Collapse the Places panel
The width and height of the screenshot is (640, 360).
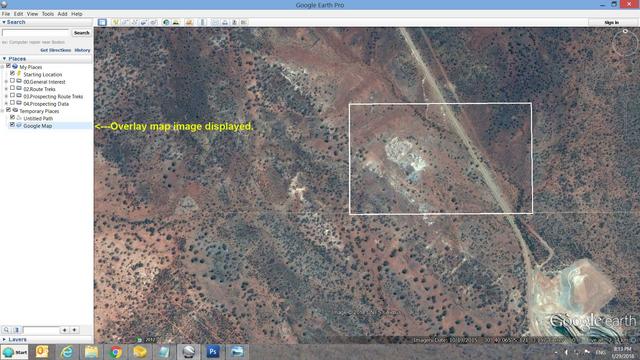point(4,59)
